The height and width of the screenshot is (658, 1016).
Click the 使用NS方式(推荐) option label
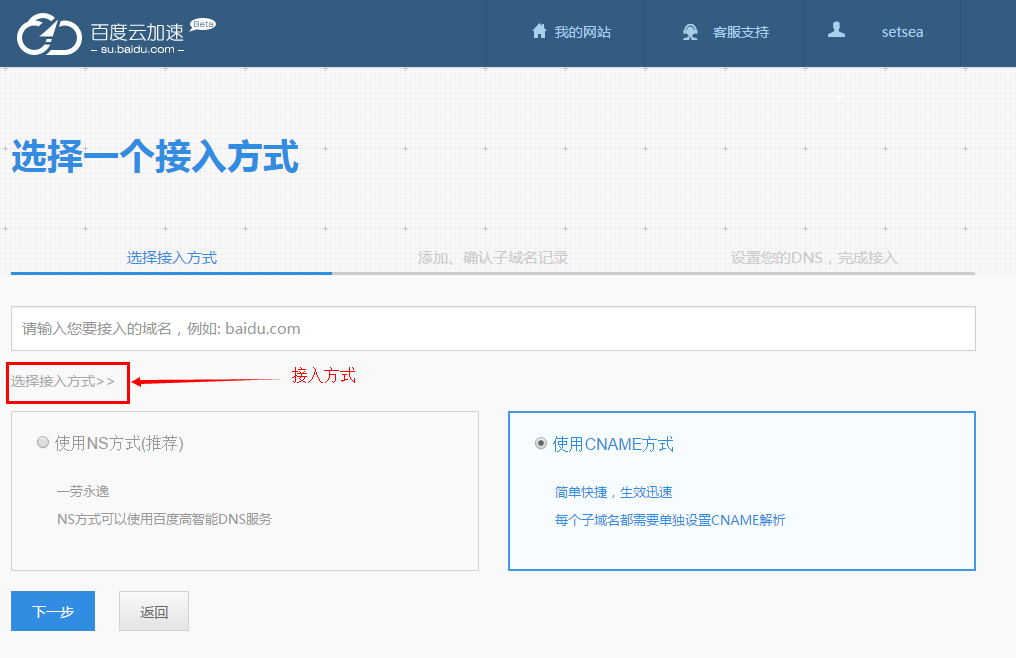tap(119, 443)
